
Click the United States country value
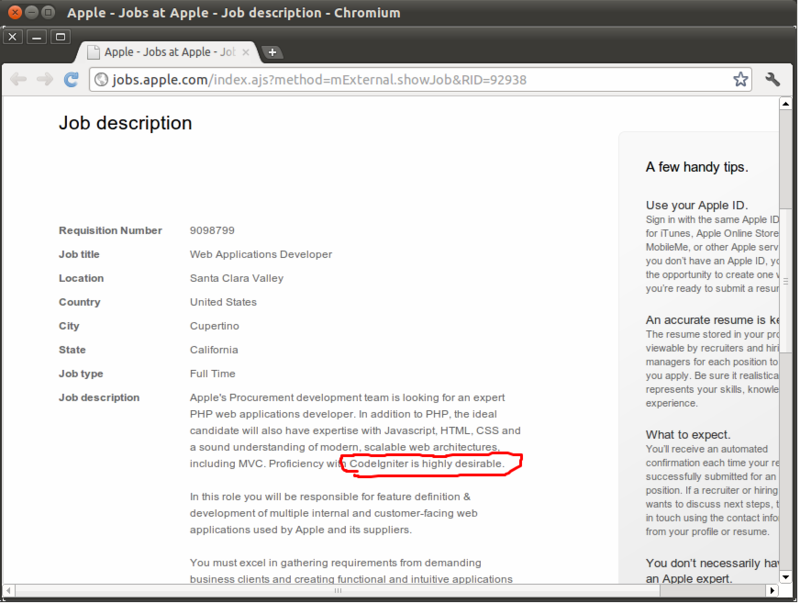[x=223, y=302]
